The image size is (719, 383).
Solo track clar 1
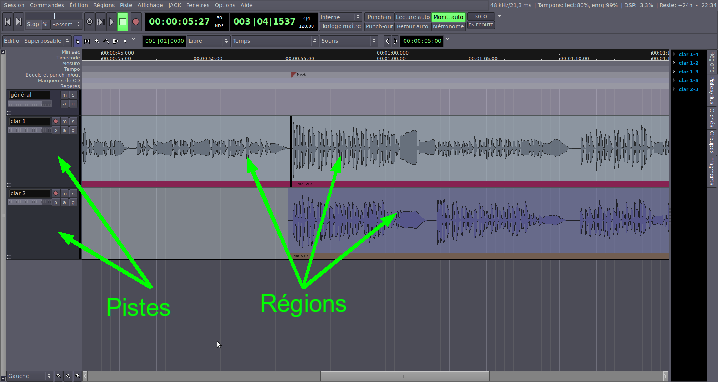73,122
